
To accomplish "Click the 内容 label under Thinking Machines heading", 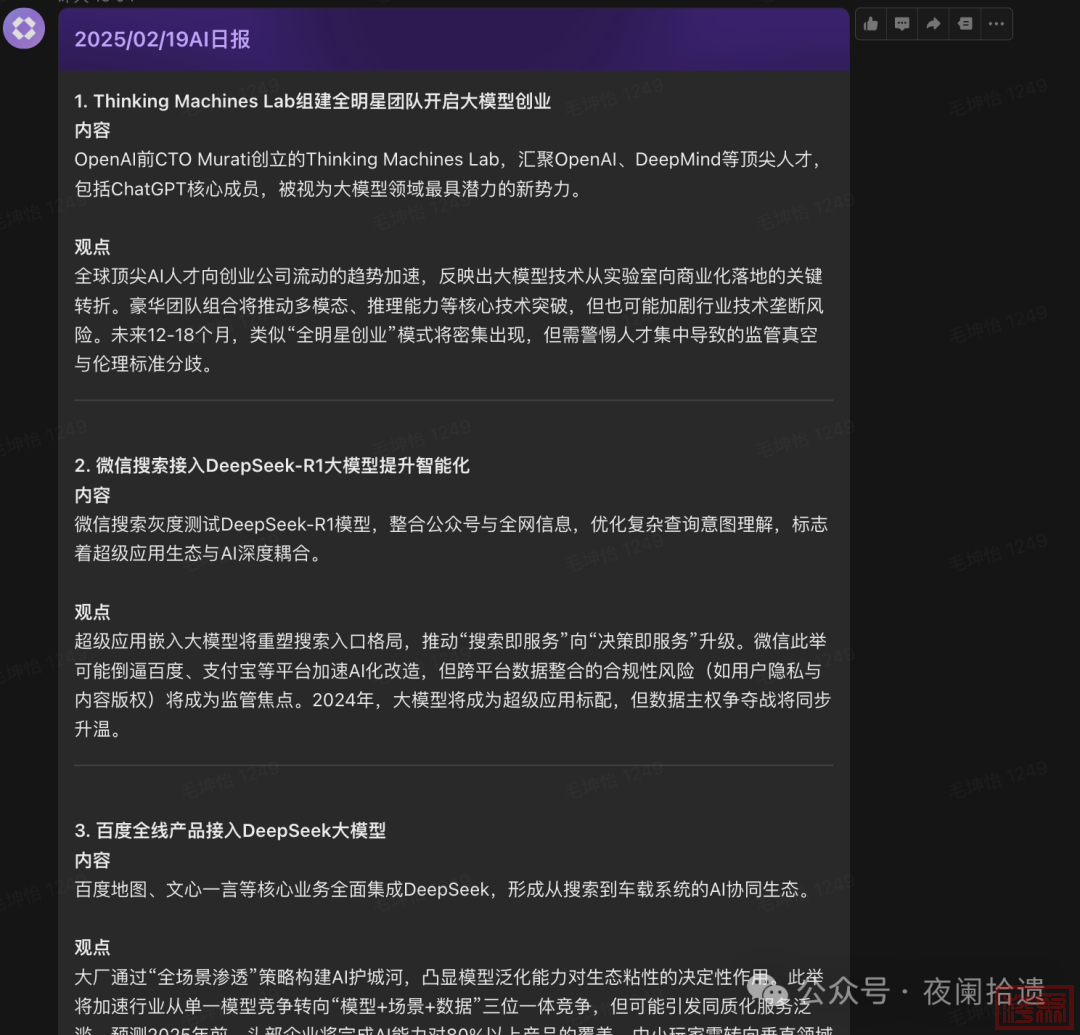I will (x=92, y=131).
